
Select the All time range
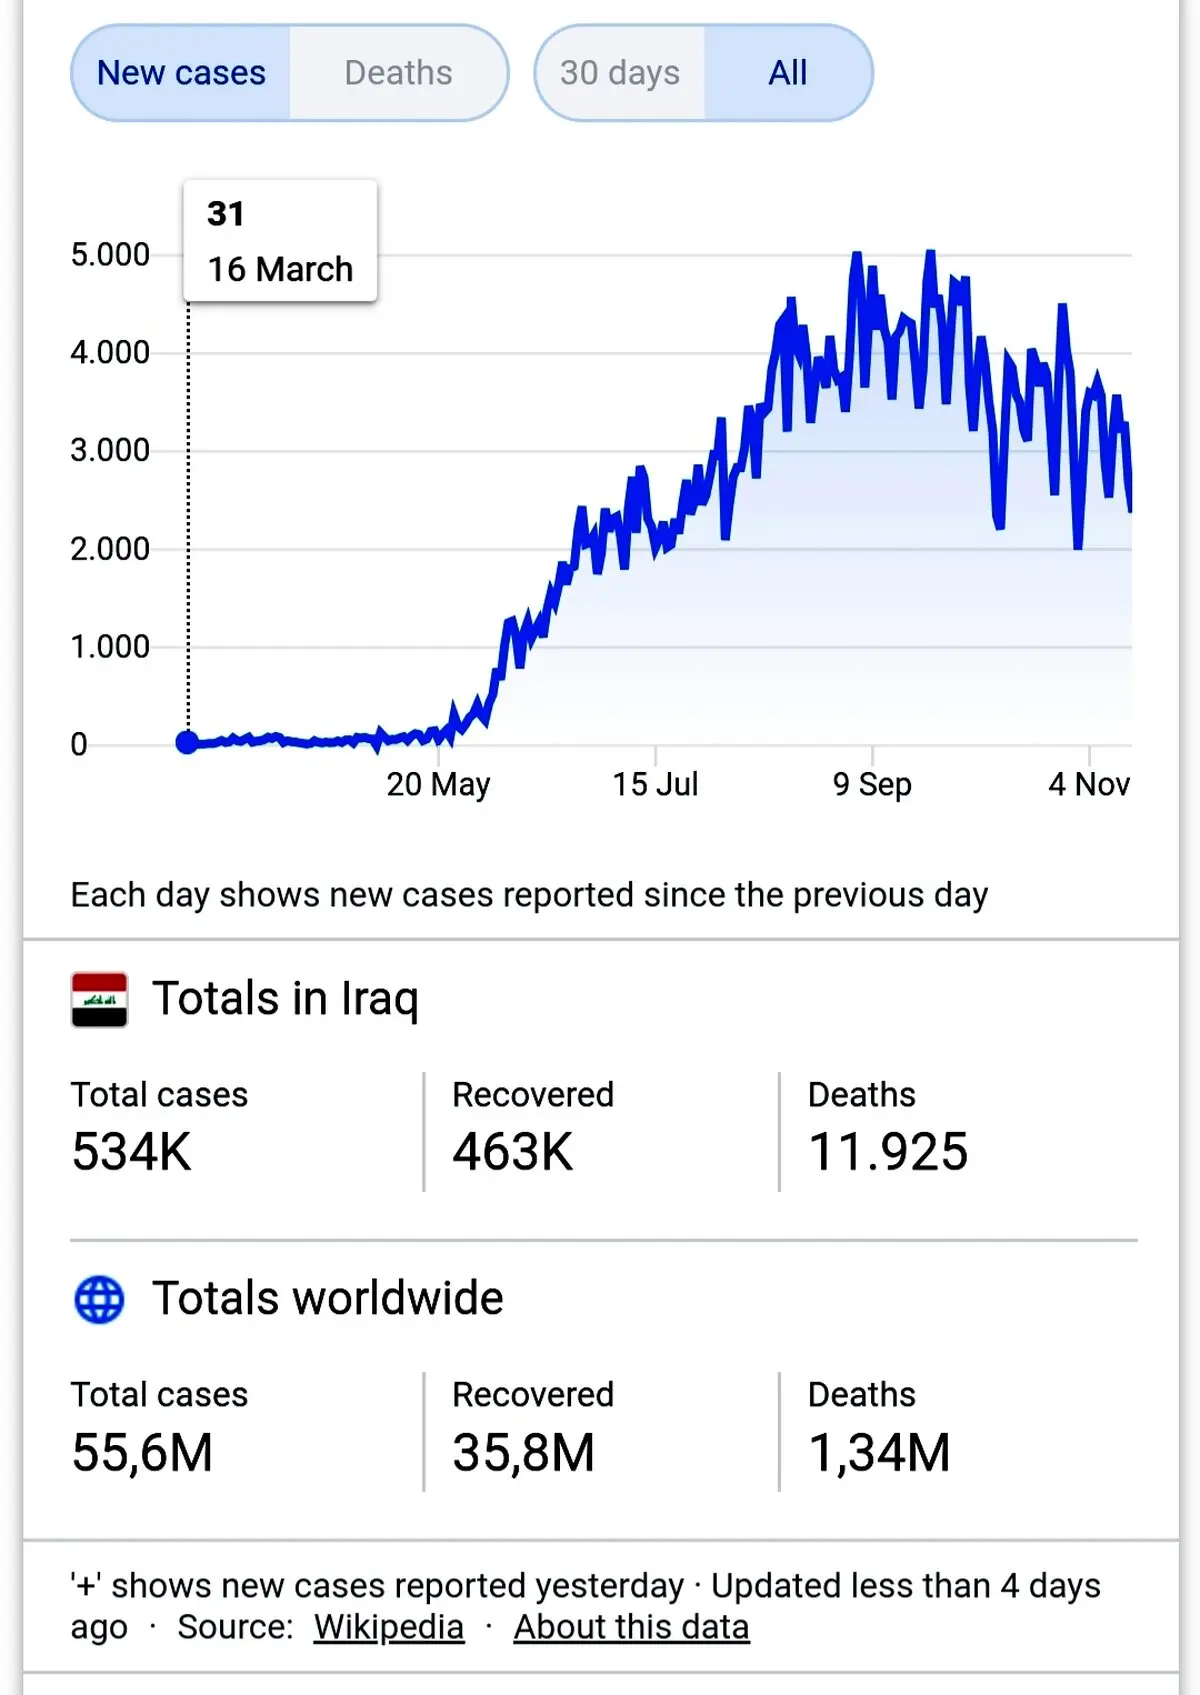tap(788, 73)
